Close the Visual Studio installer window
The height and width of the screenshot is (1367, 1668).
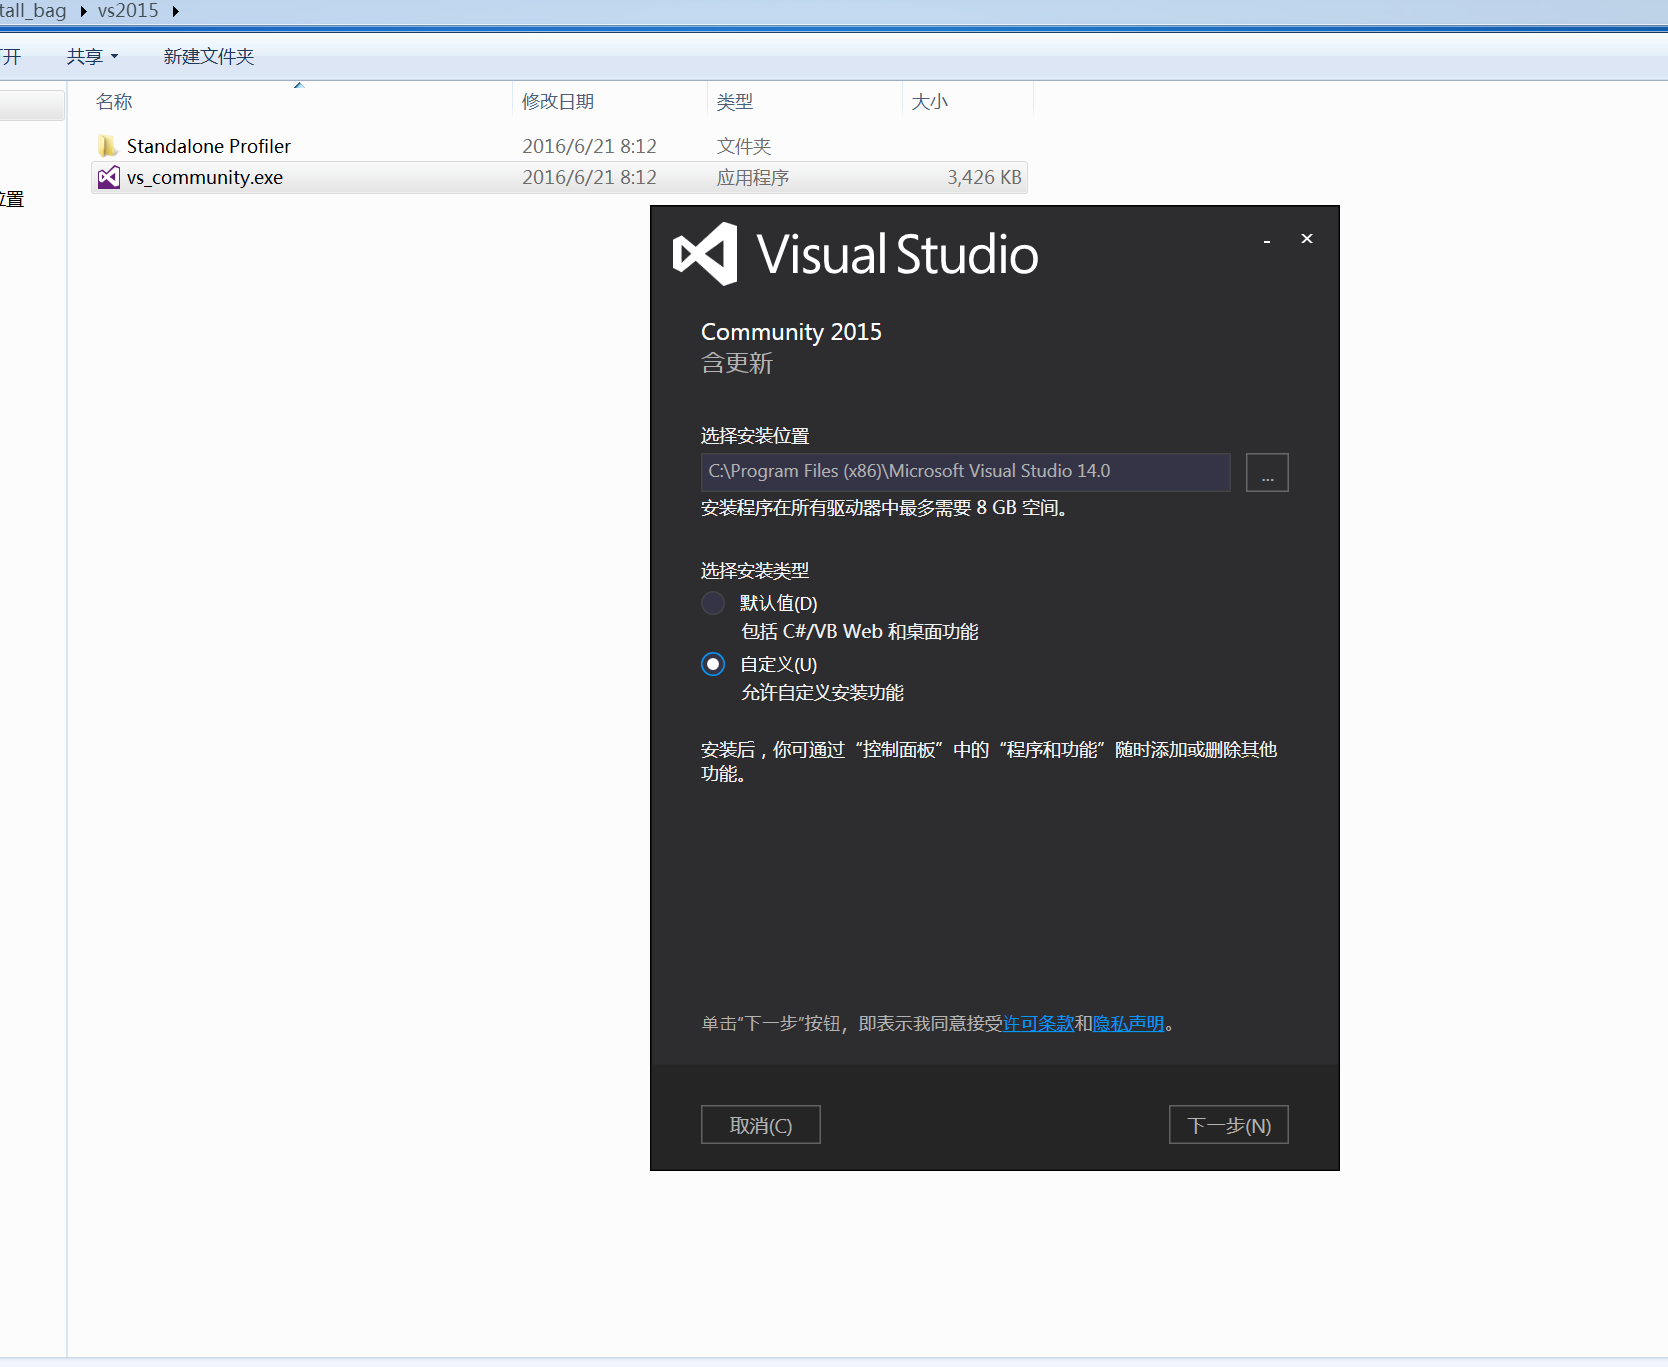pyautogui.click(x=1307, y=239)
